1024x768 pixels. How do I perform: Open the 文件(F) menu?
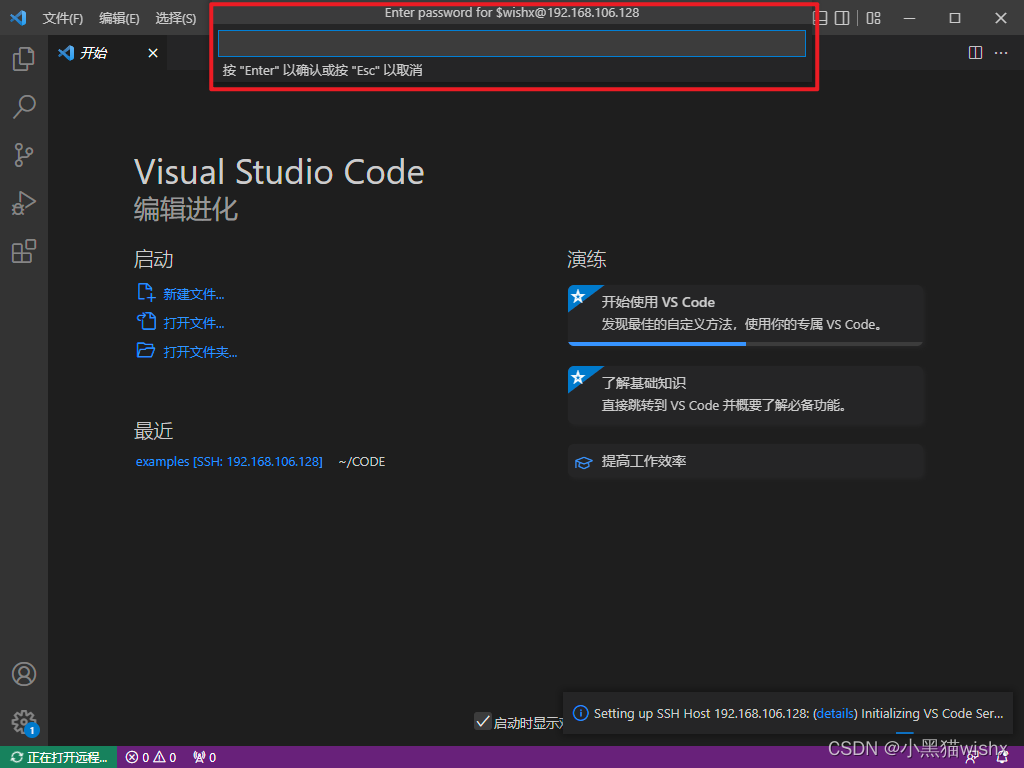[62, 17]
